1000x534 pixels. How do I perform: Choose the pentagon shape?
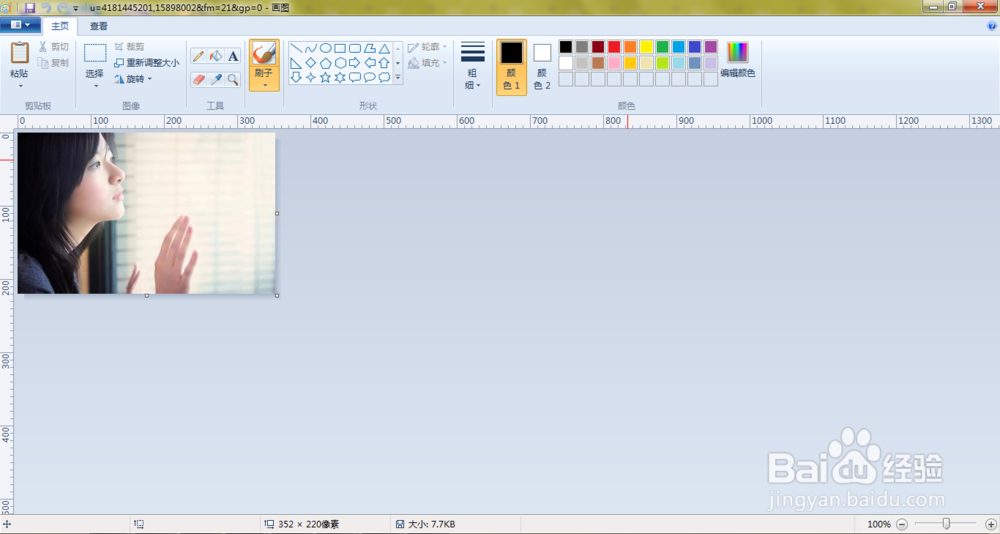point(325,63)
